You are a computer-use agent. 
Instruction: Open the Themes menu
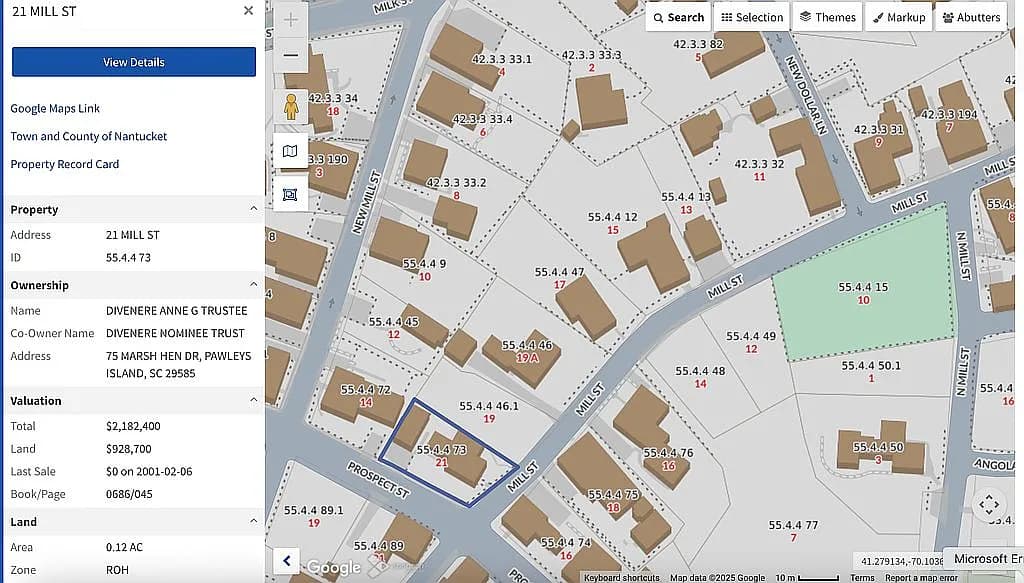point(827,18)
